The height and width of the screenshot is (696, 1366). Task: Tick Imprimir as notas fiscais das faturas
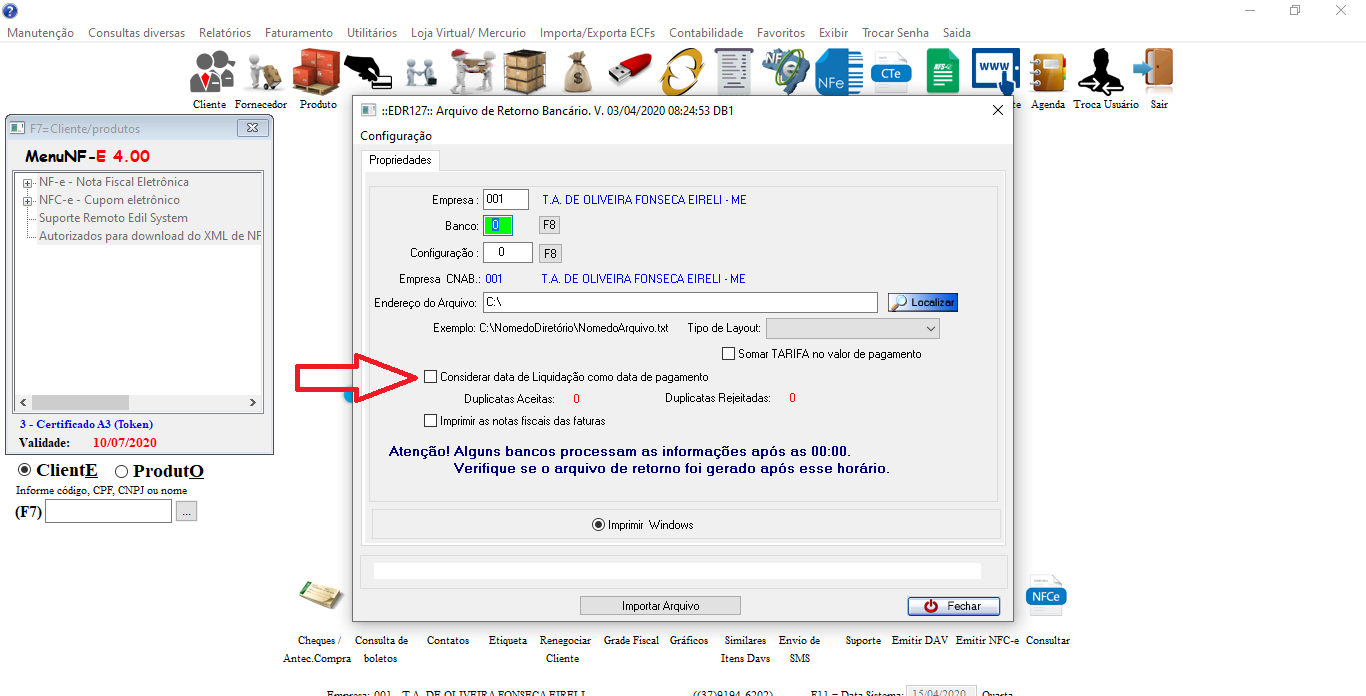[x=431, y=421]
